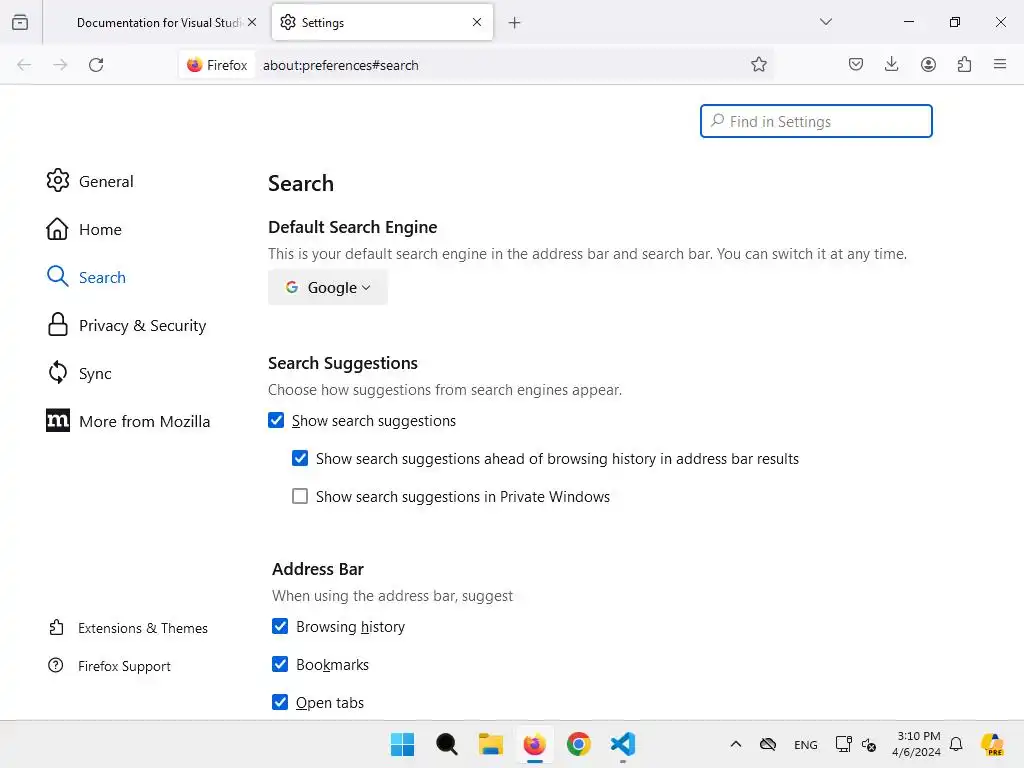Expand the list all tabs chevron
Screen dimensions: 1024x768
[x=826, y=22]
